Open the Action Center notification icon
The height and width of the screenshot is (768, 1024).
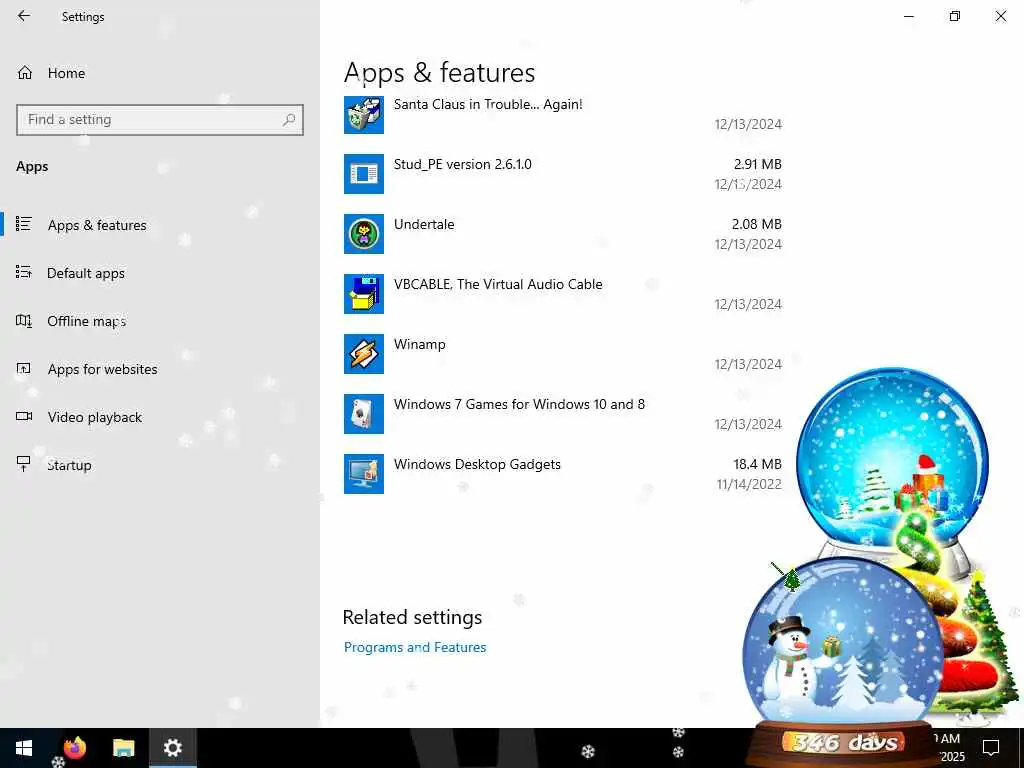(x=991, y=748)
